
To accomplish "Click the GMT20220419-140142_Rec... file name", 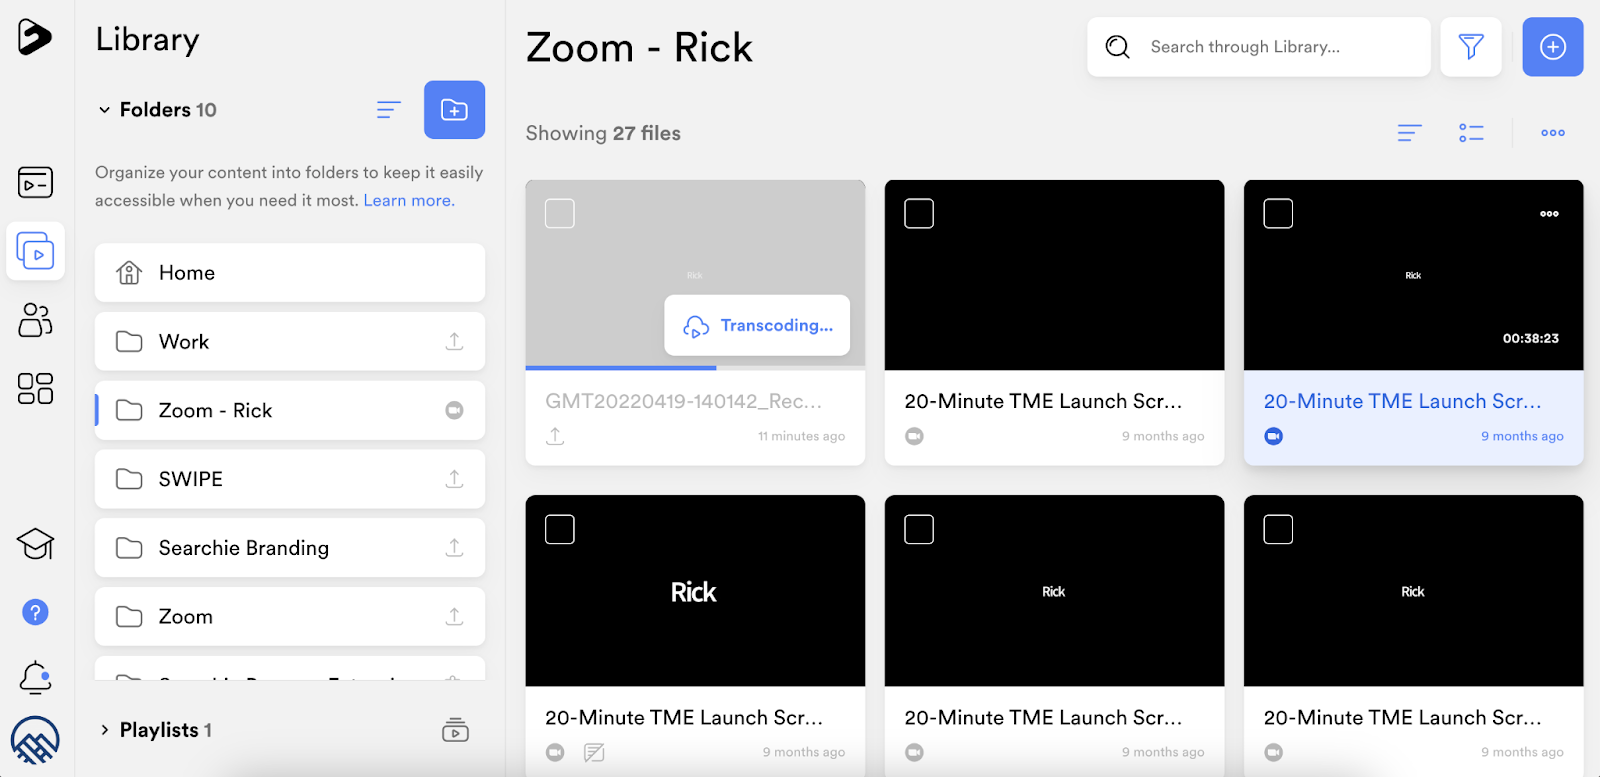I will (x=683, y=401).
